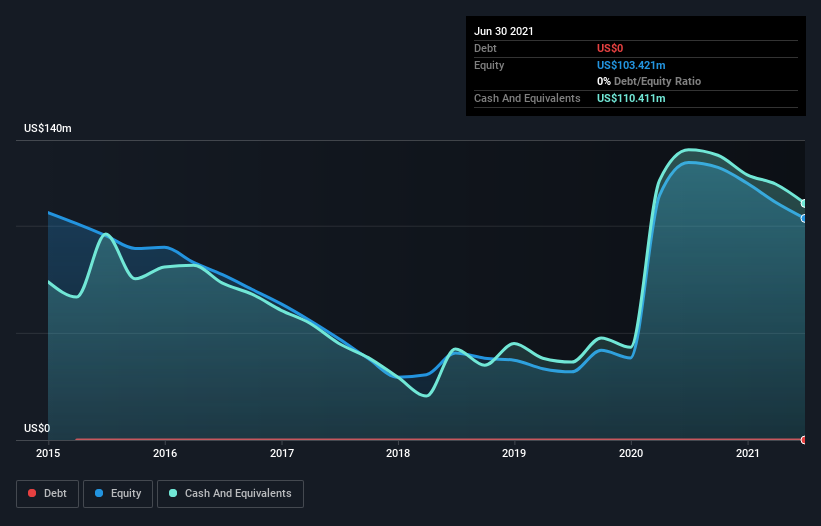Image resolution: width=821 pixels, height=526 pixels.
Task: Click the 2016 x-axis label
Action: (165, 453)
